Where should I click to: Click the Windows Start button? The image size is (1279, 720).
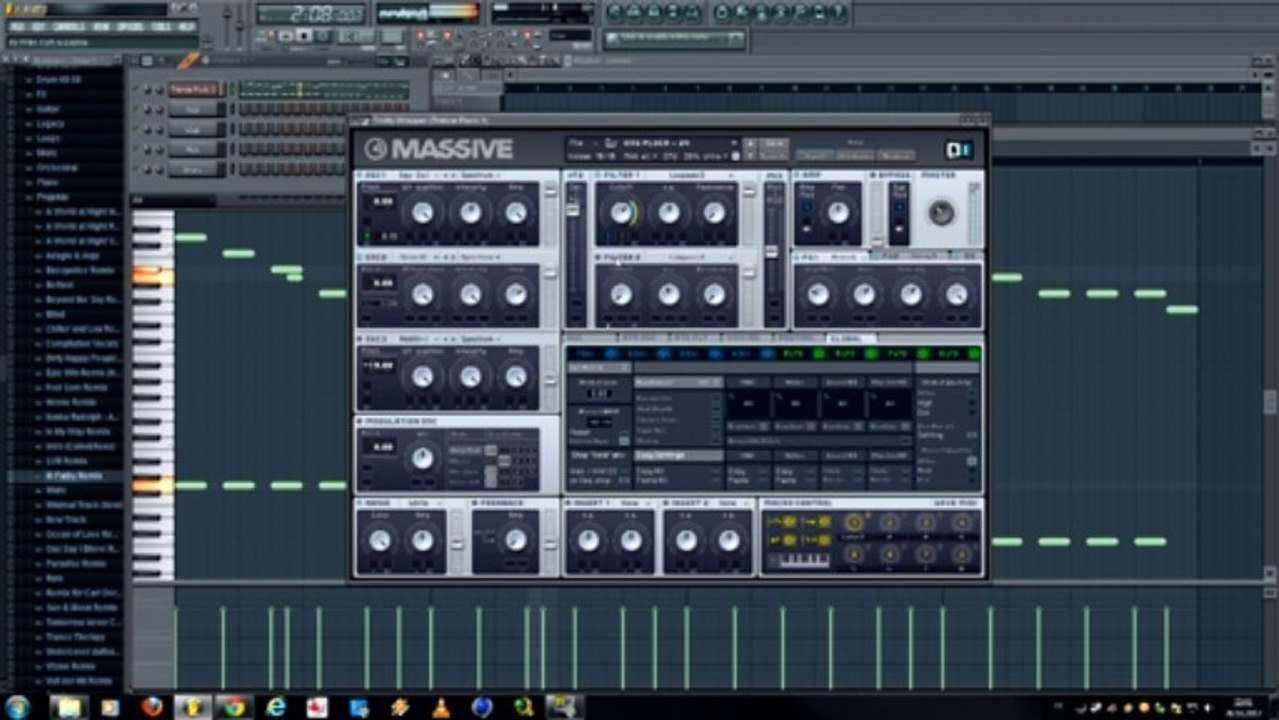[x=17, y=707]
